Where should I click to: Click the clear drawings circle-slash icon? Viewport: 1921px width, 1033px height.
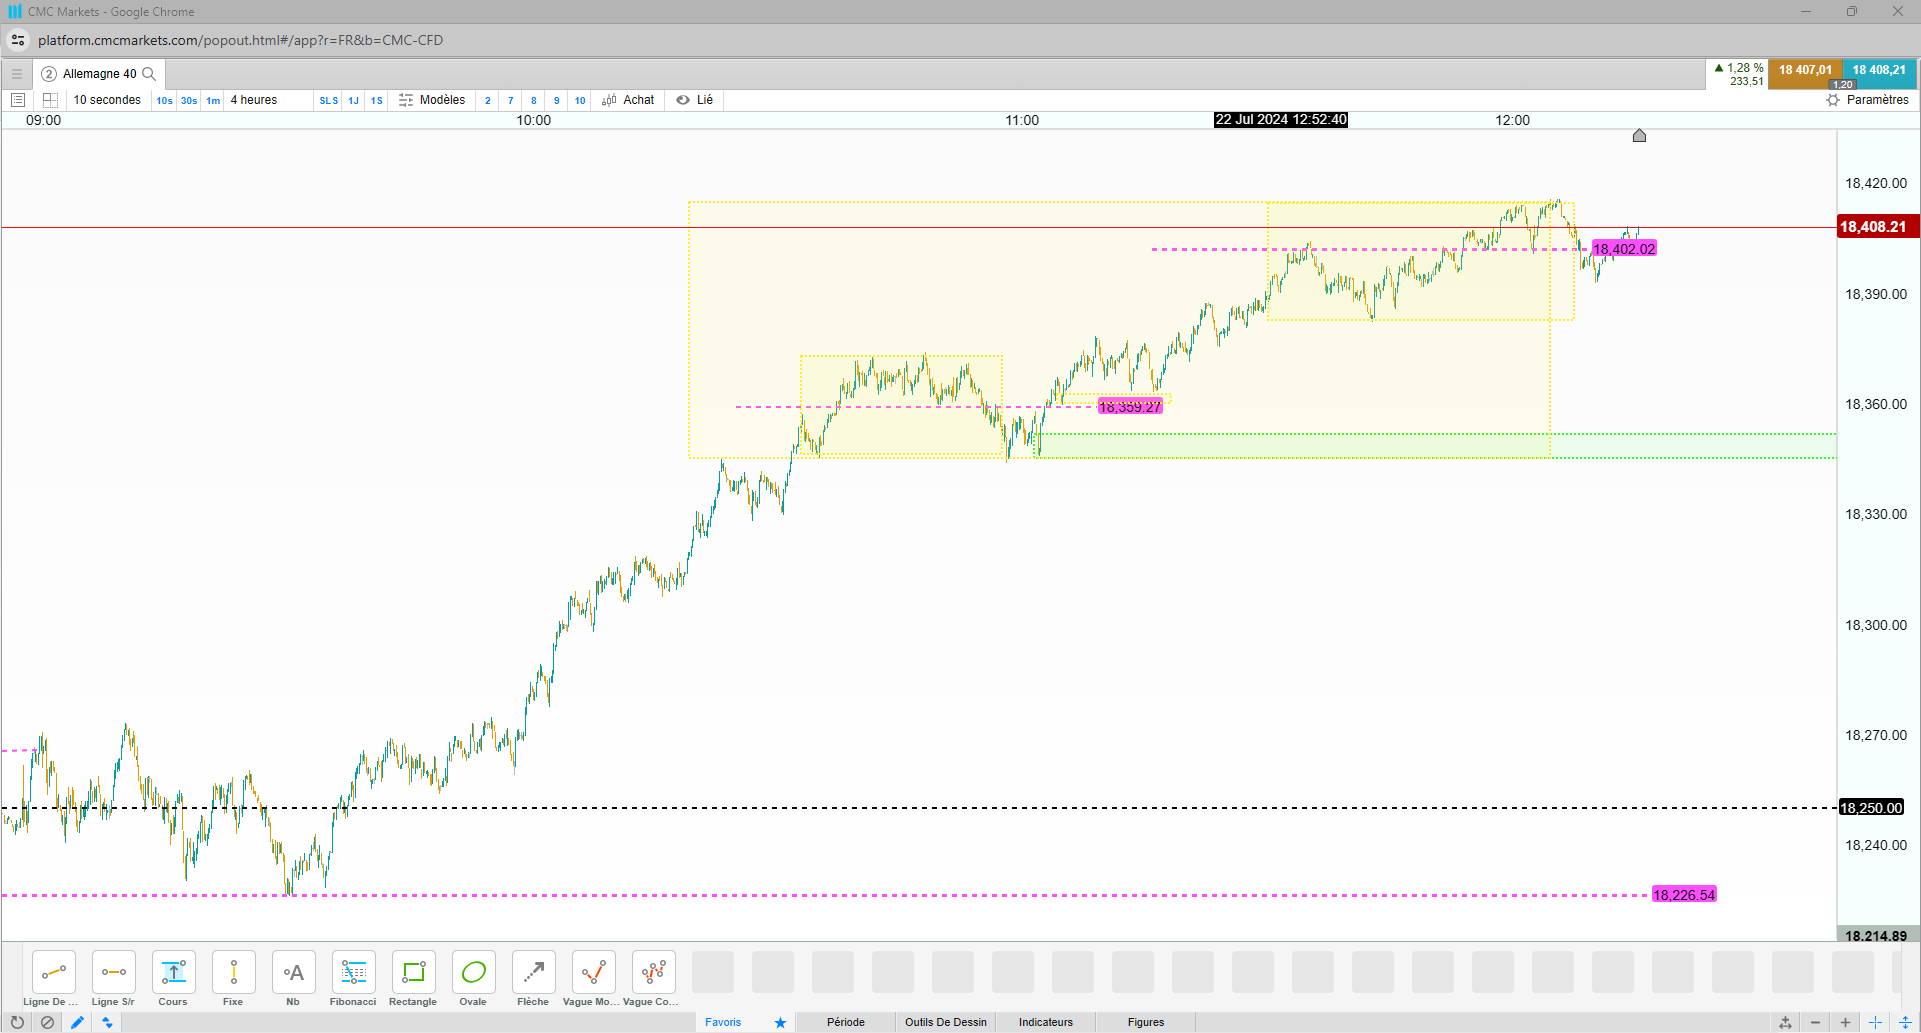(x=47, y=1022)
